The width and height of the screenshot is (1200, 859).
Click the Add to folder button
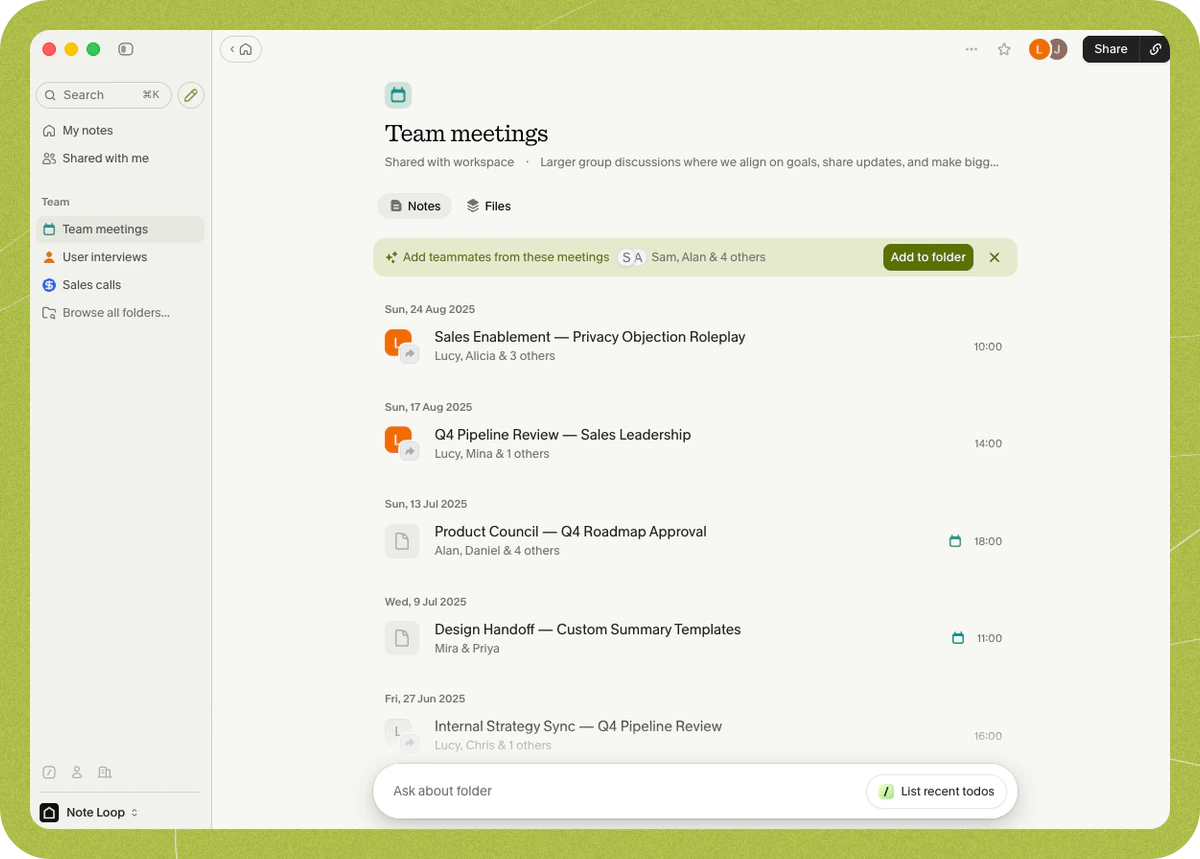(x=928, y=257)
